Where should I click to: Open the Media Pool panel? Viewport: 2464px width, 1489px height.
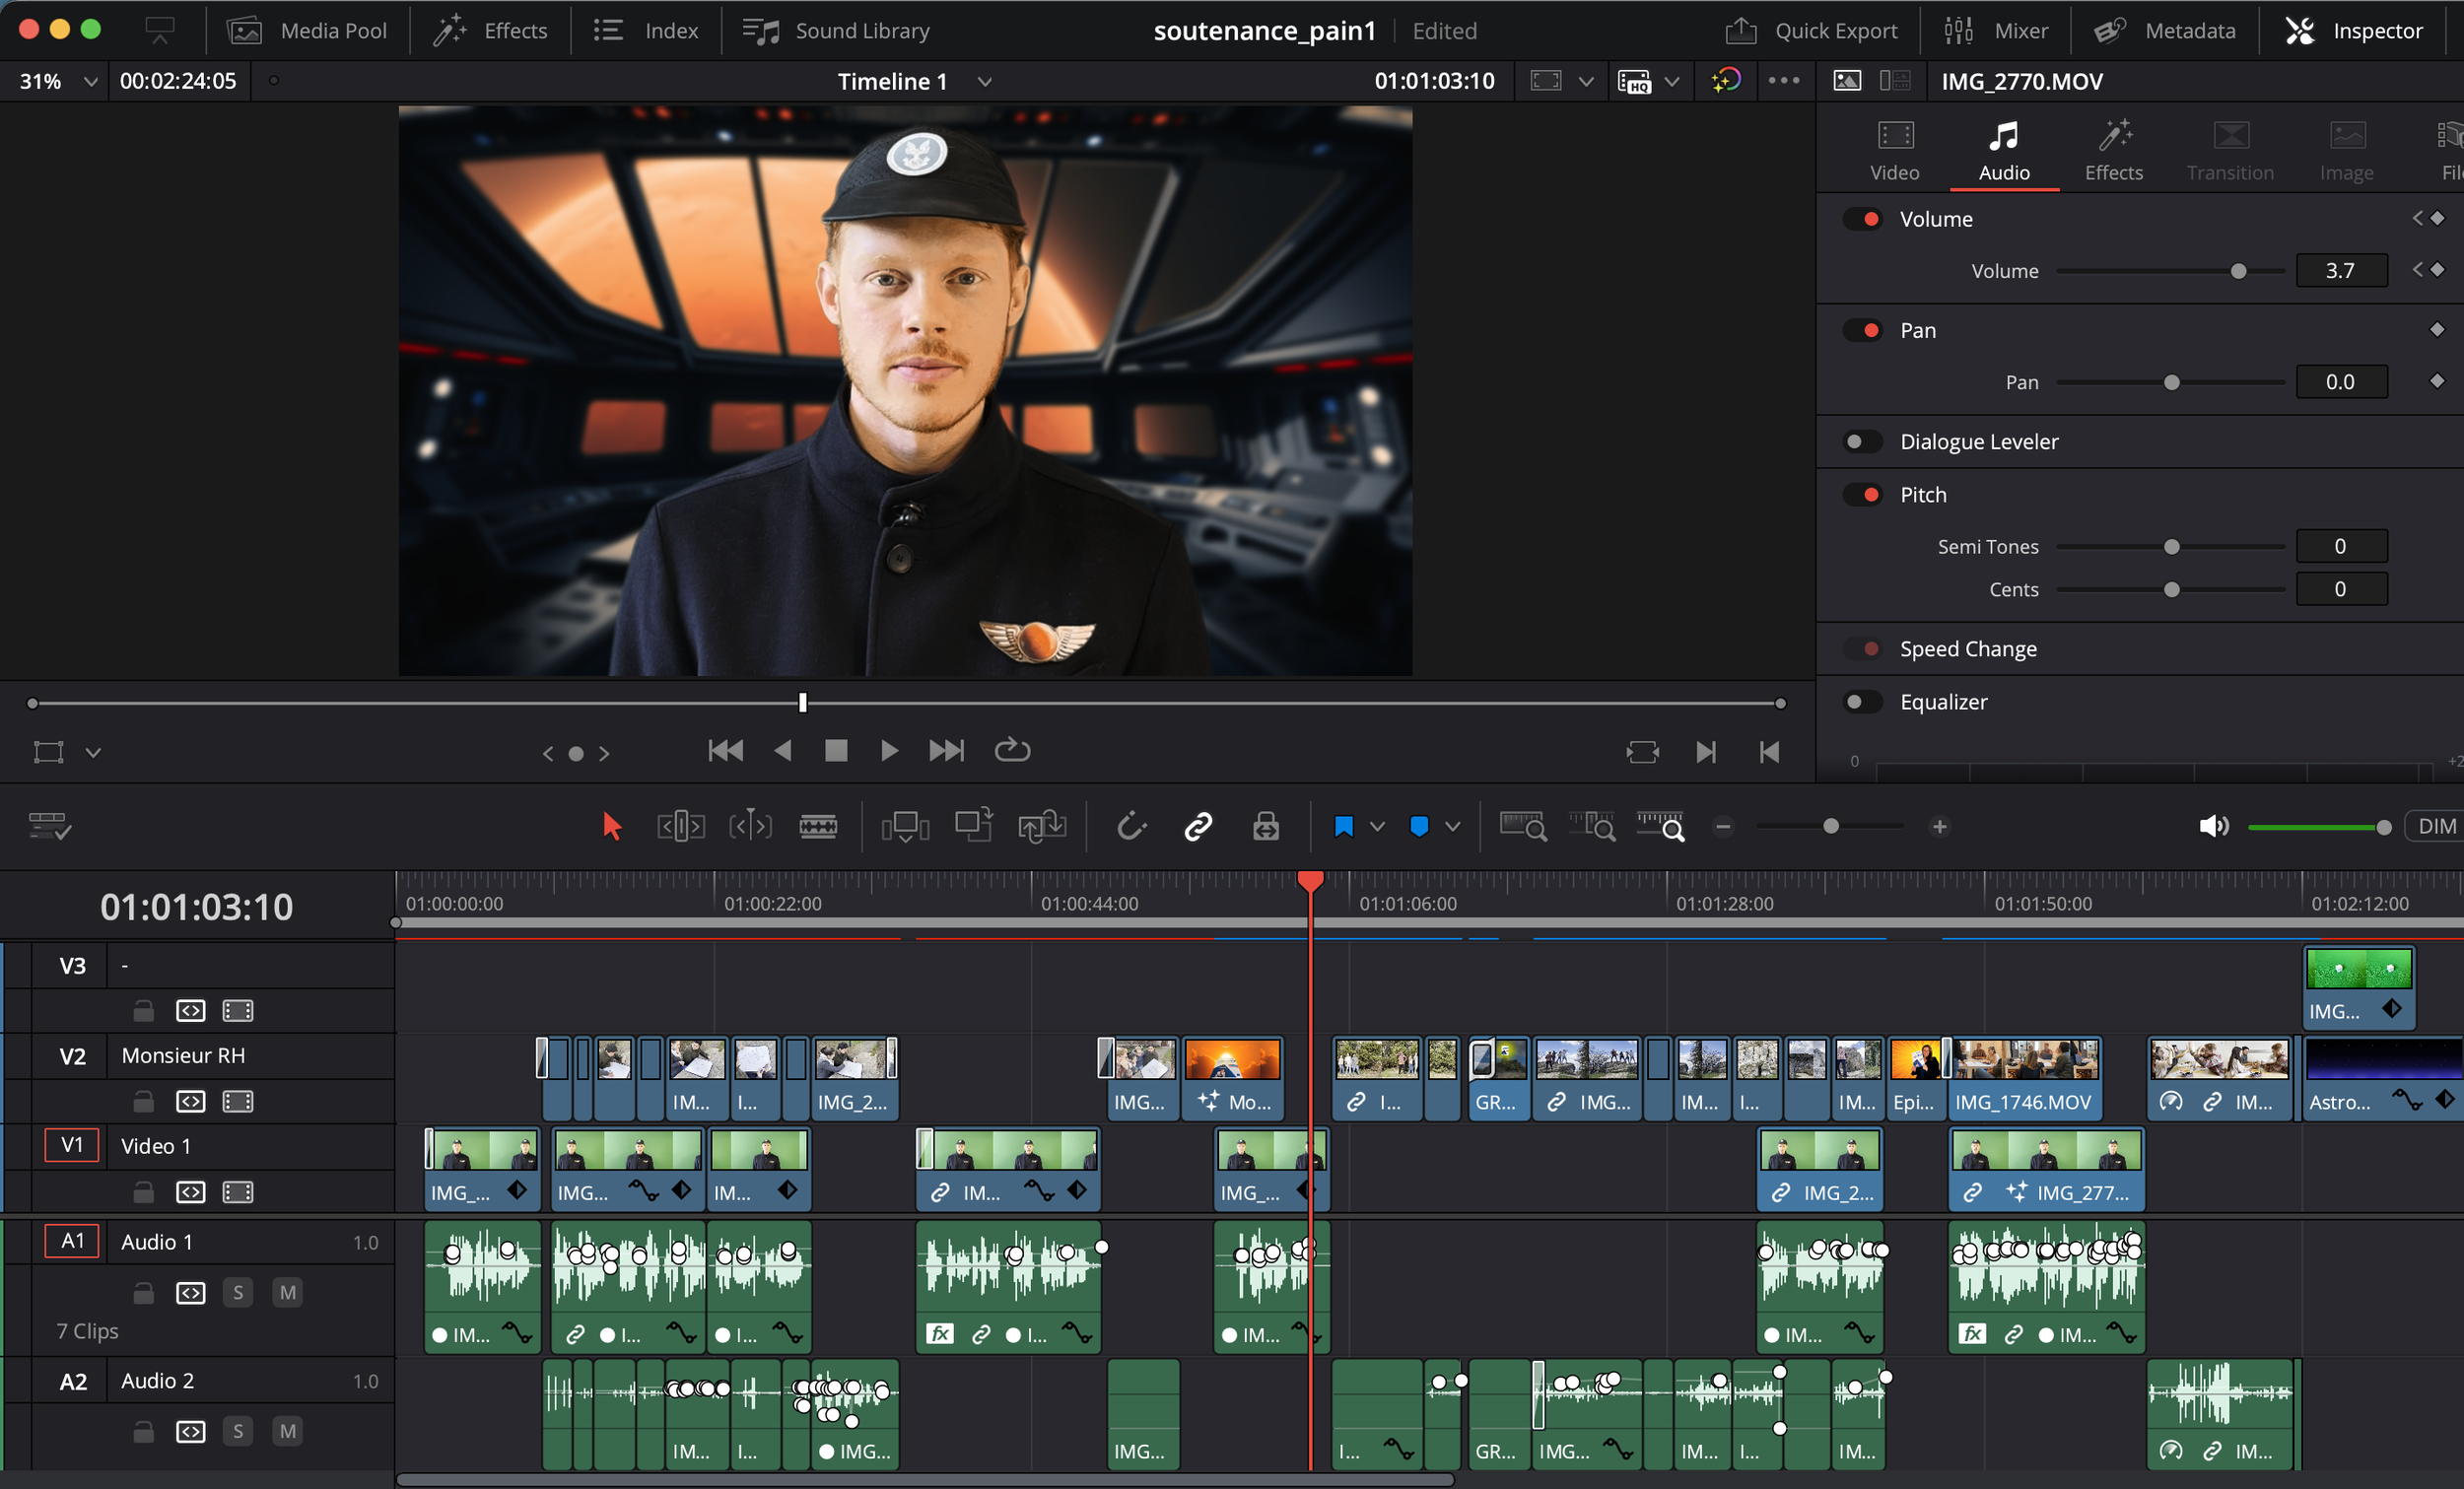(307, 31)
